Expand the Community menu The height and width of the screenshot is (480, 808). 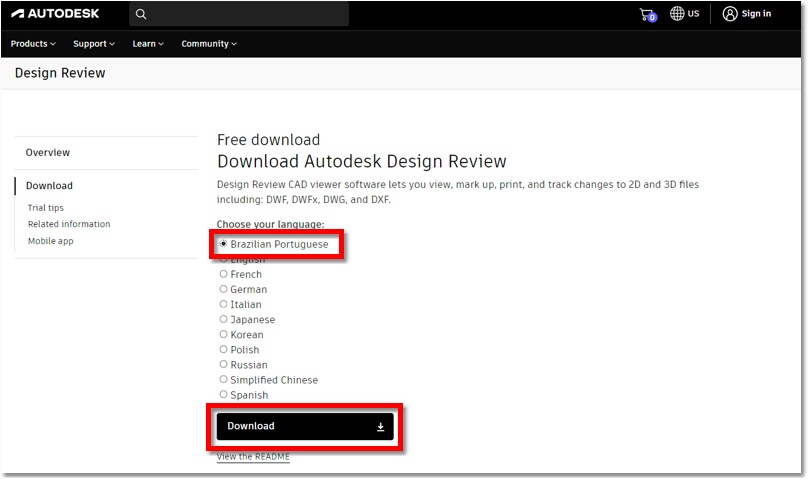point(209,44)
